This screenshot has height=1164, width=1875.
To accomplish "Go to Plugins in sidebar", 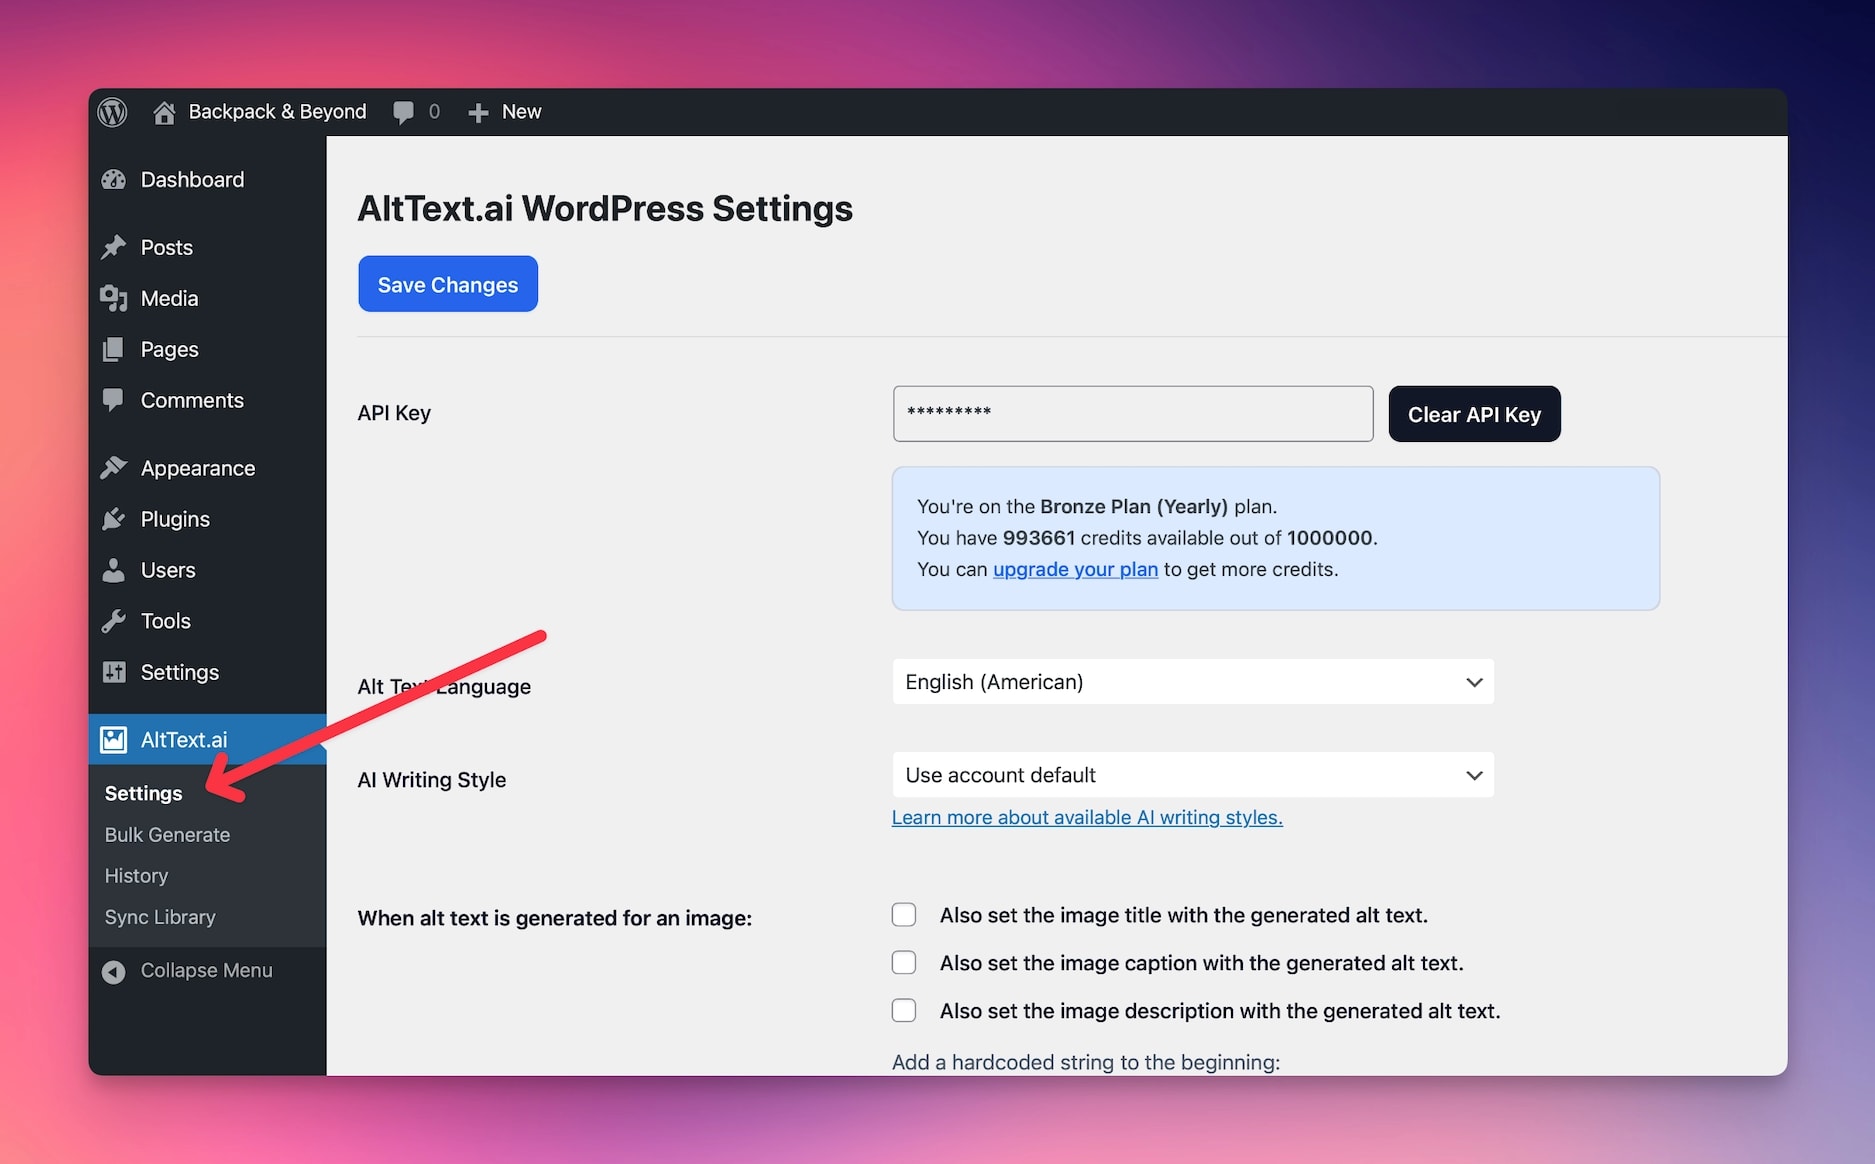I will pyautogui.click(x=207, y=519).
